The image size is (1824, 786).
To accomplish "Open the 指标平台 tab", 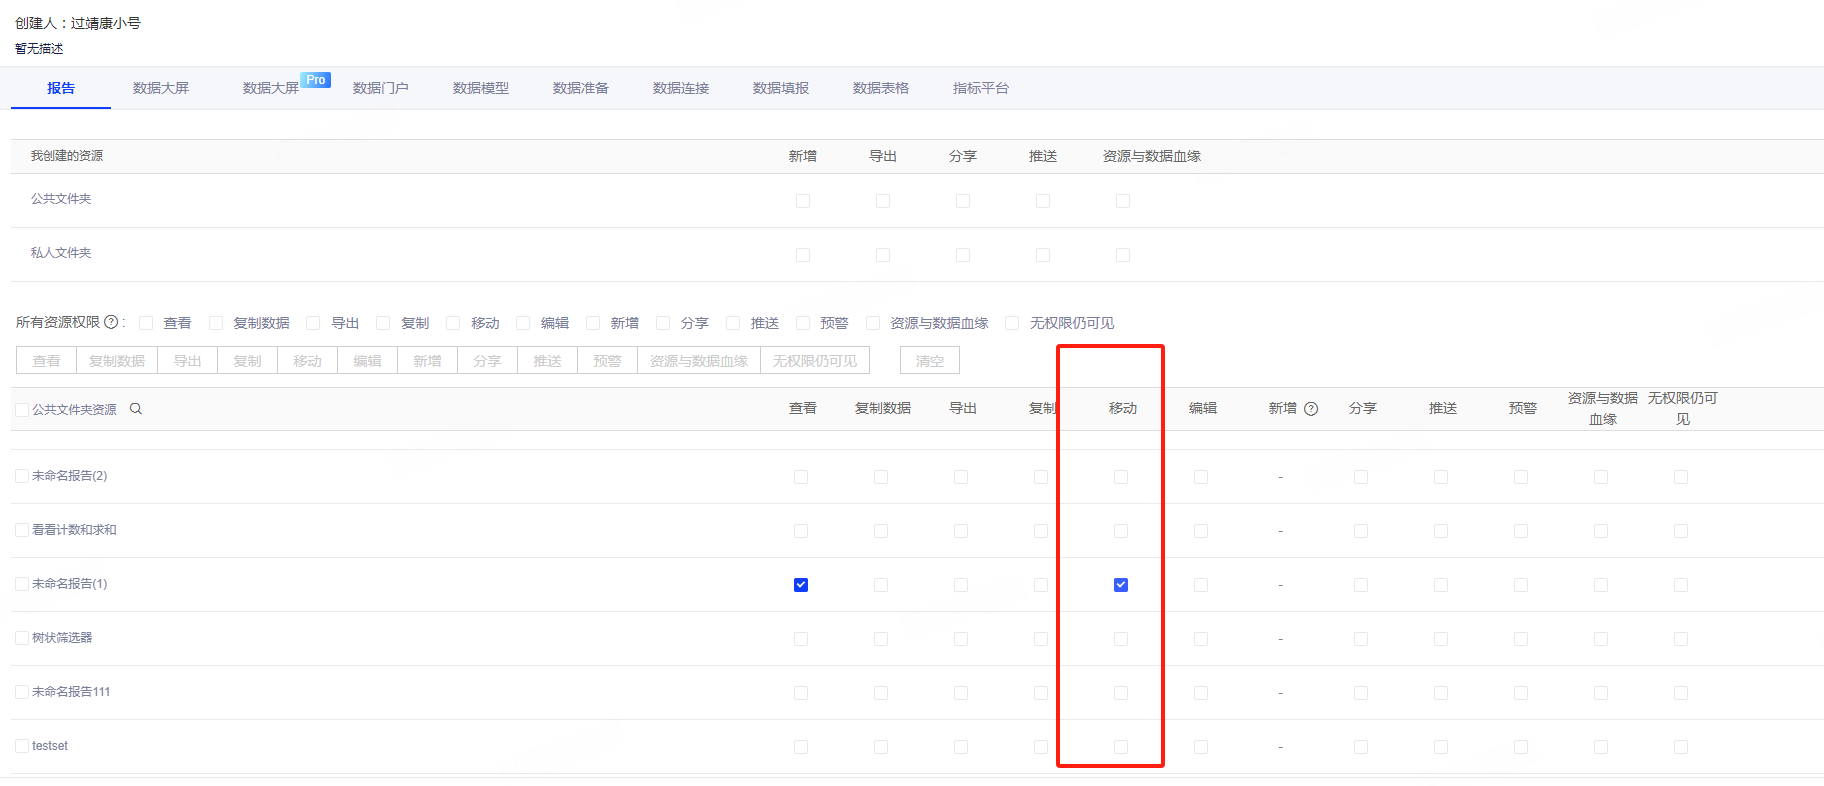I will (981, 88).
